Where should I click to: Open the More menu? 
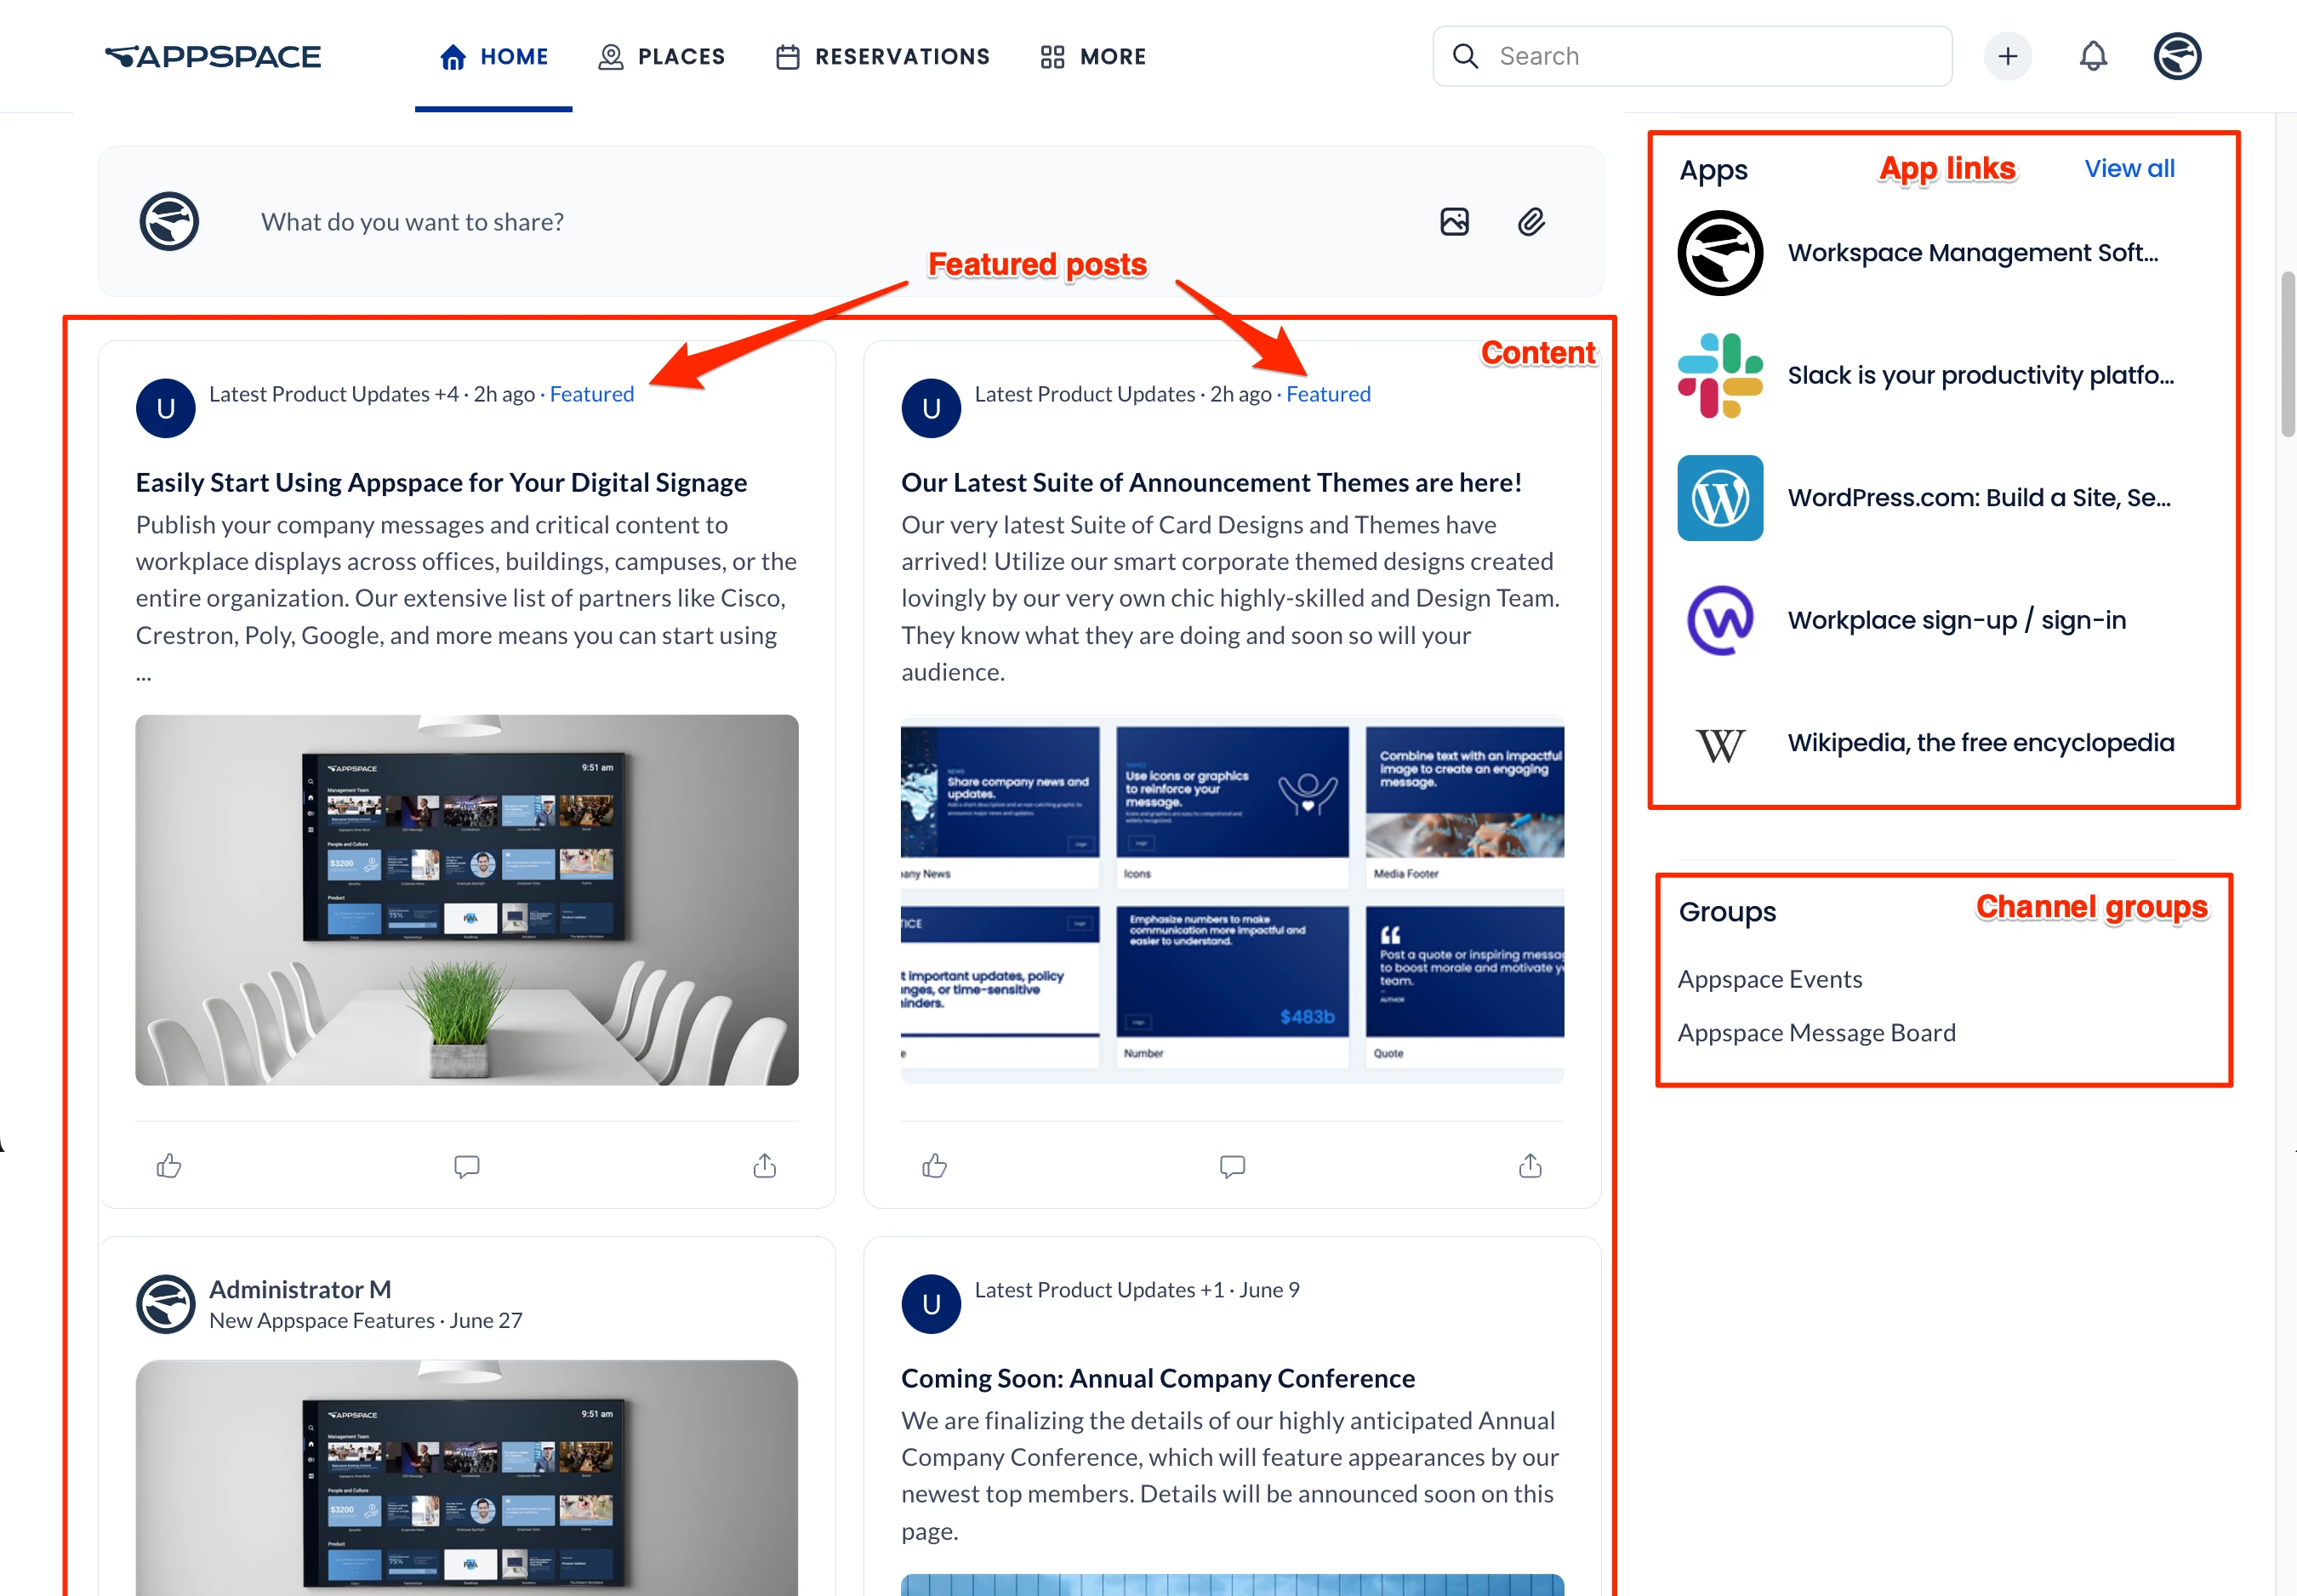[x=1093, y=57]
